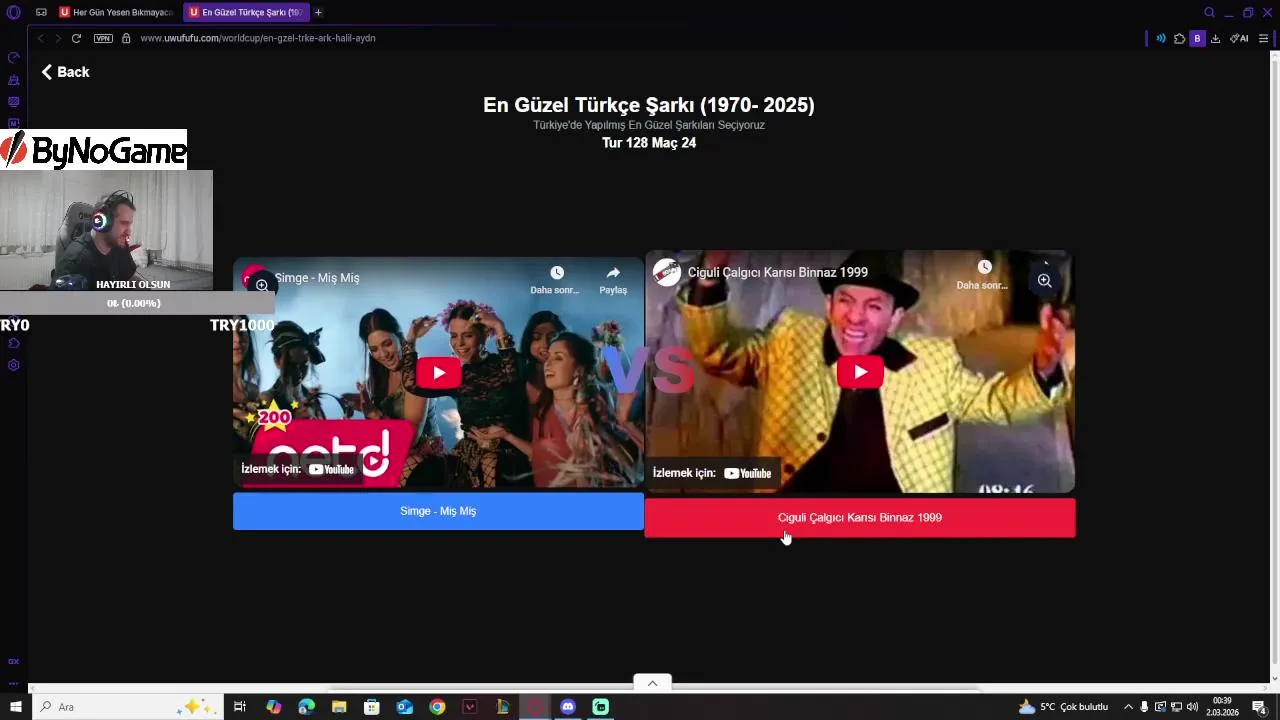Open the Opera AI assistant button

click(x=1239, y=38)
